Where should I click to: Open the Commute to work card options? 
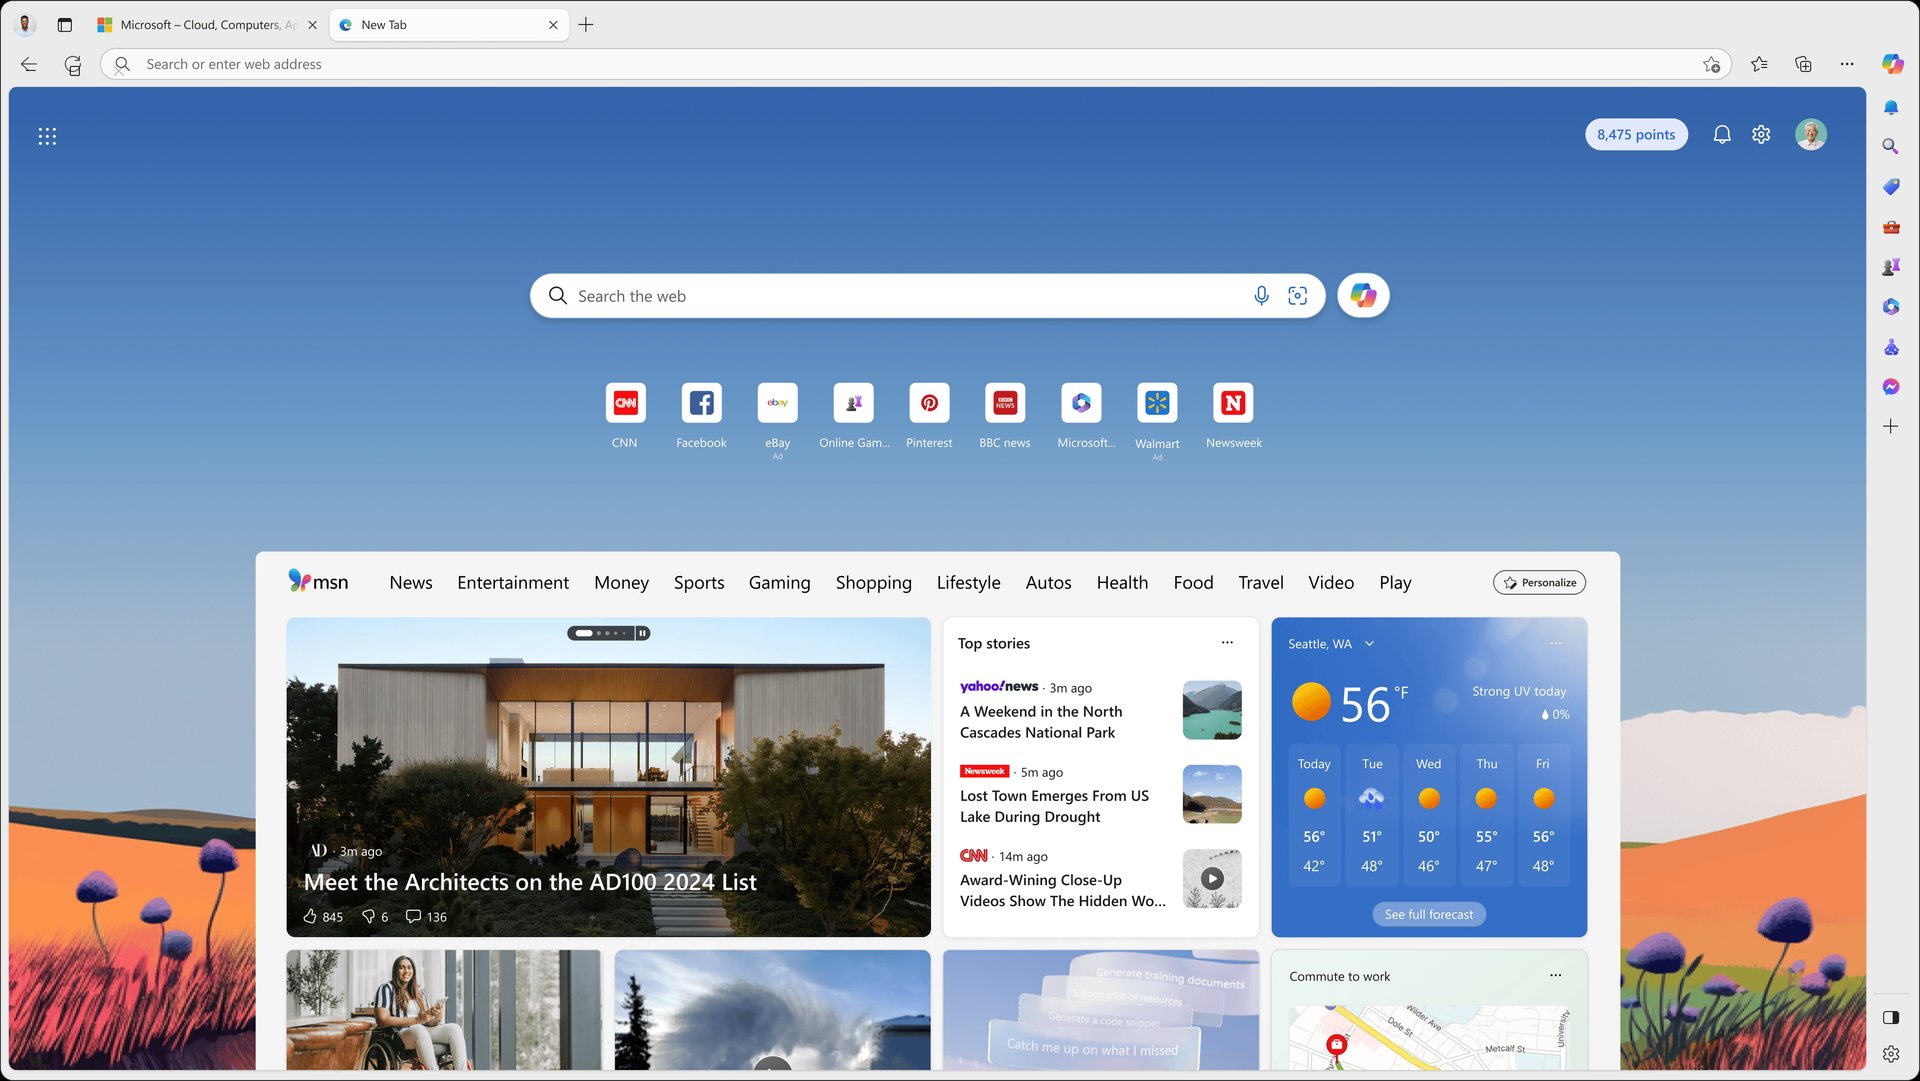1555,975
